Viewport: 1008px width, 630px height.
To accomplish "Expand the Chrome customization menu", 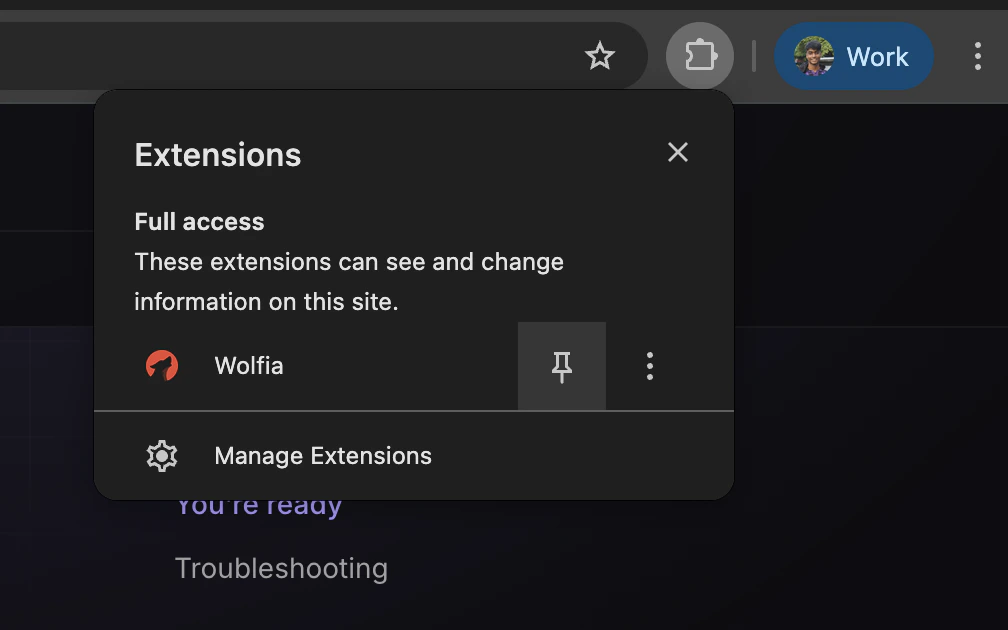I will (978, 57).
